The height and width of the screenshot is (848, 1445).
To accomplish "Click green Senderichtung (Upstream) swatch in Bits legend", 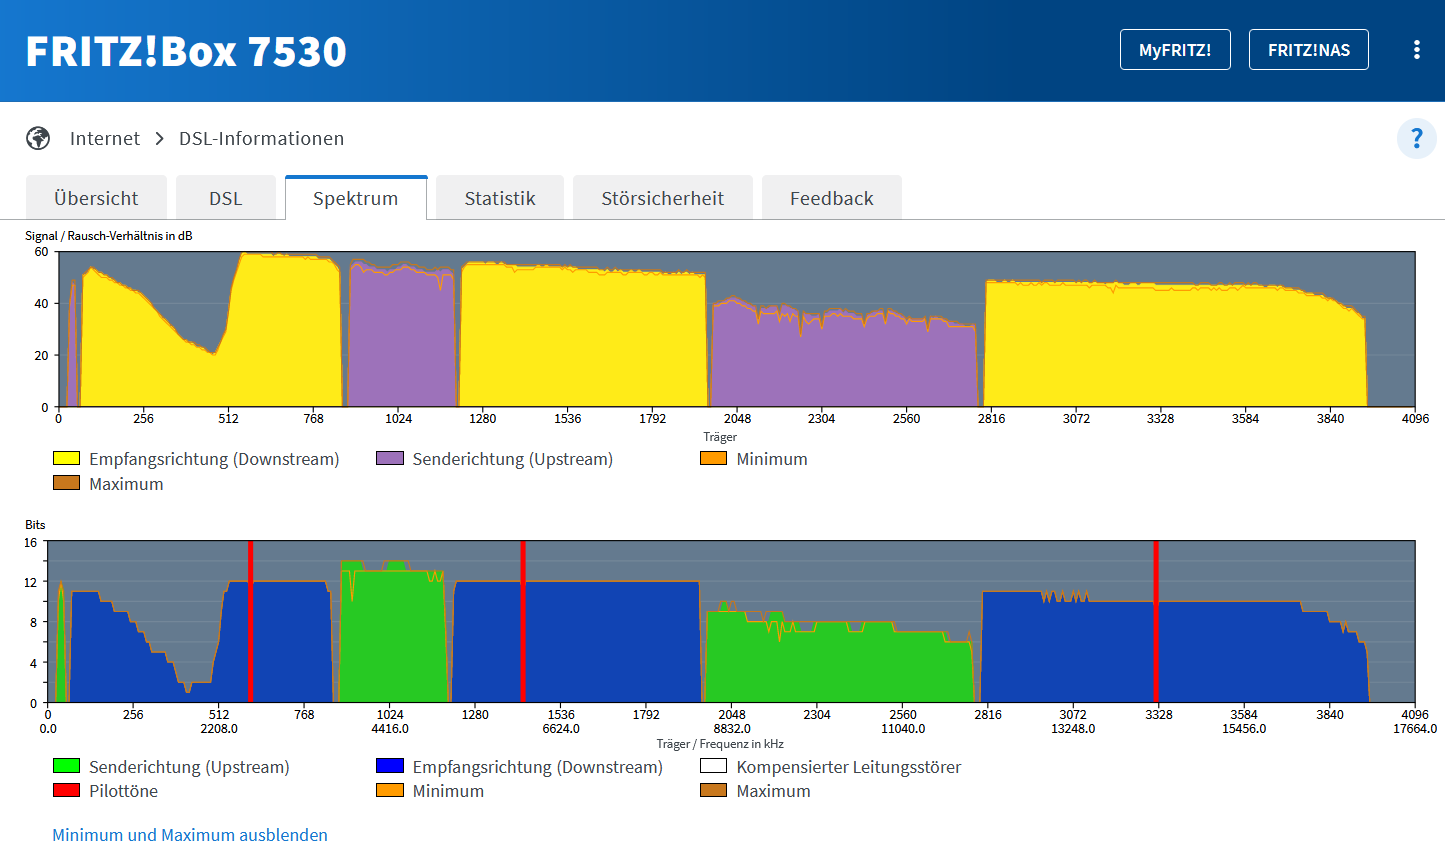I will (x=66, y=766).
